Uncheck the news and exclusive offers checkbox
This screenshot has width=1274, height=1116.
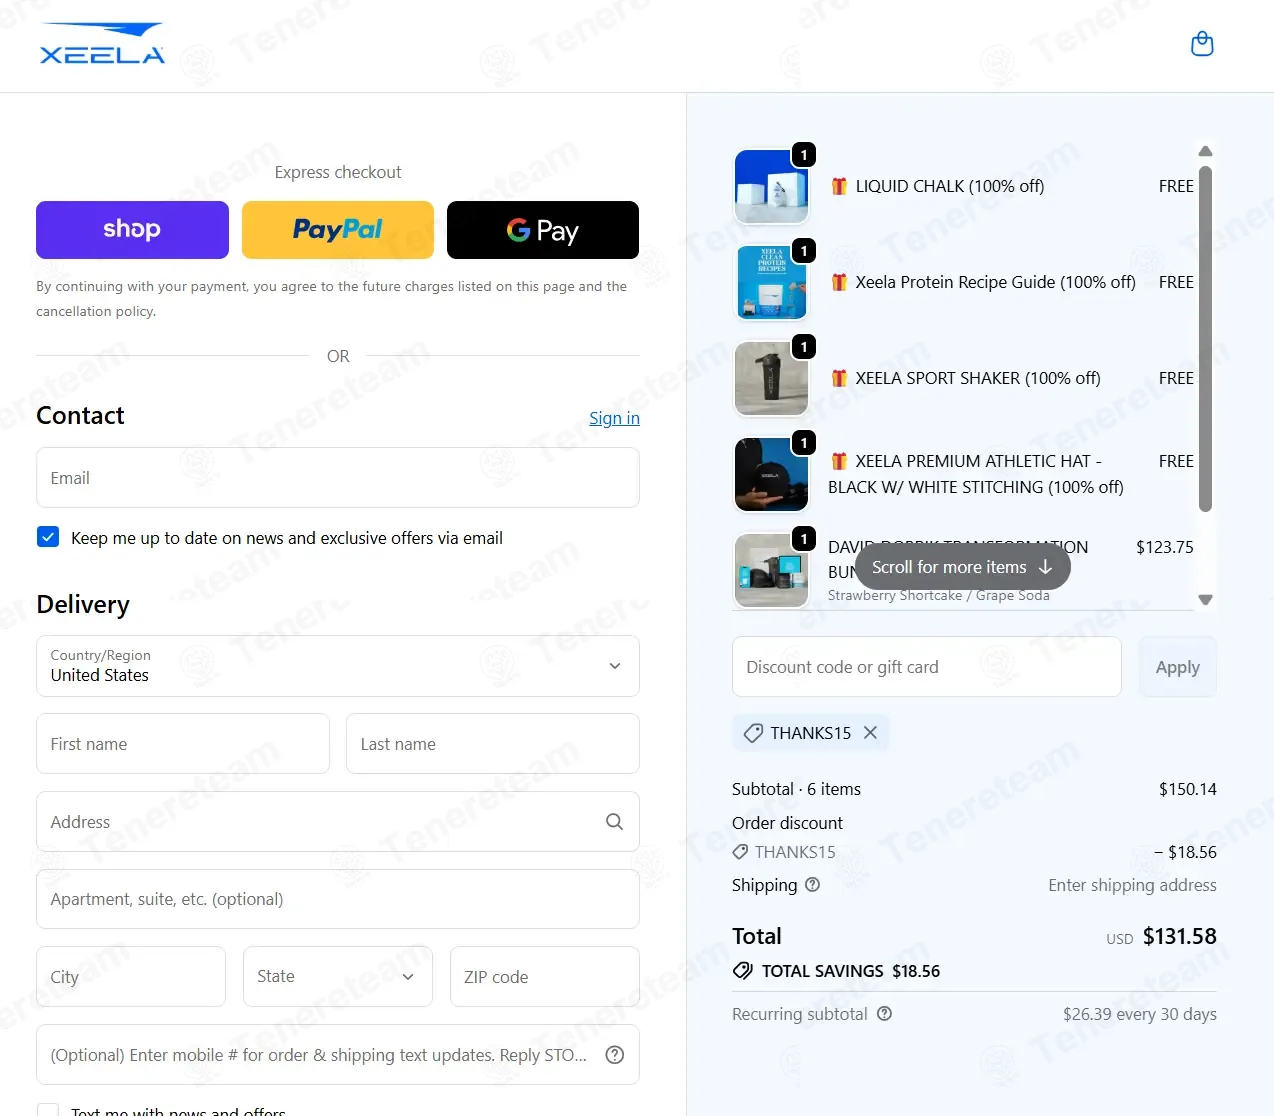coord(48,537)
